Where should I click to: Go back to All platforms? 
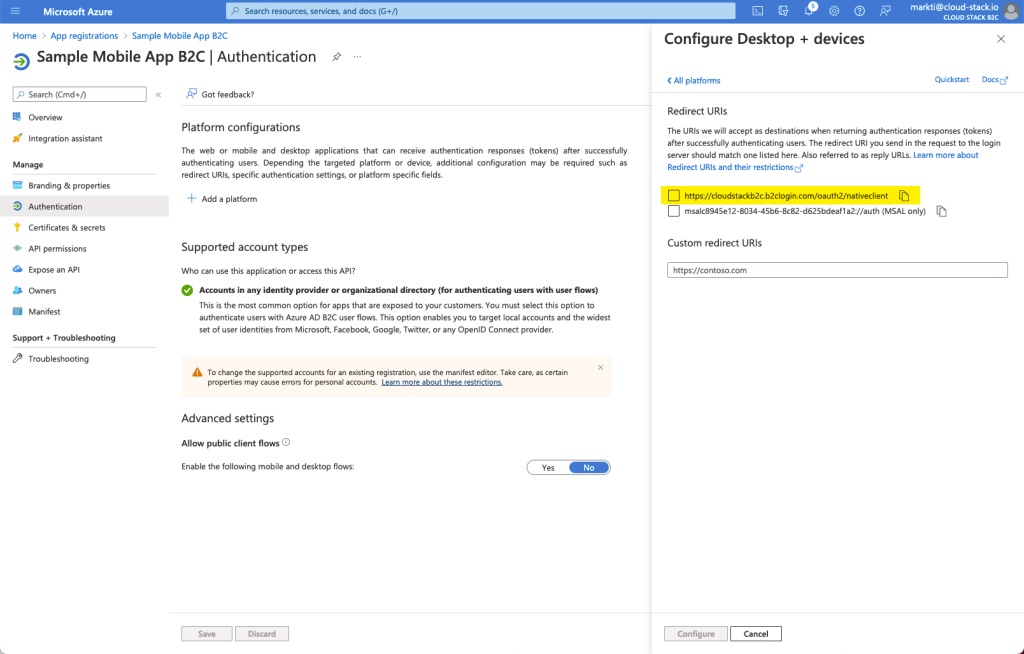tap(694, 80)
